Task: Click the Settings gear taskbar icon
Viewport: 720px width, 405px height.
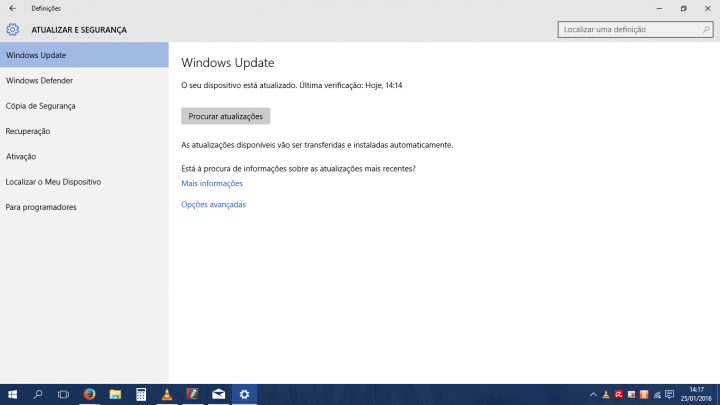Action: 244,394
